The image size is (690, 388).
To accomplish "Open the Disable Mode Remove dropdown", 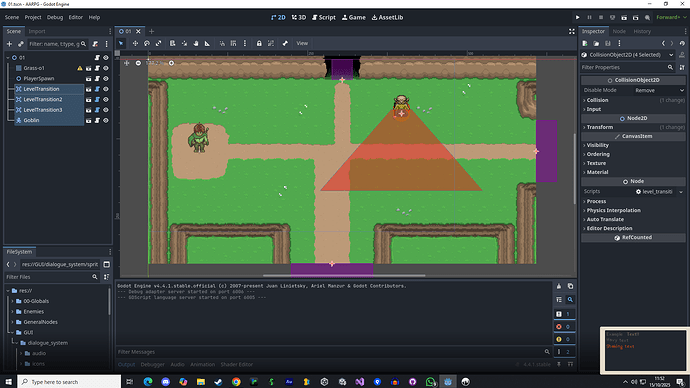I will (659, 90).
